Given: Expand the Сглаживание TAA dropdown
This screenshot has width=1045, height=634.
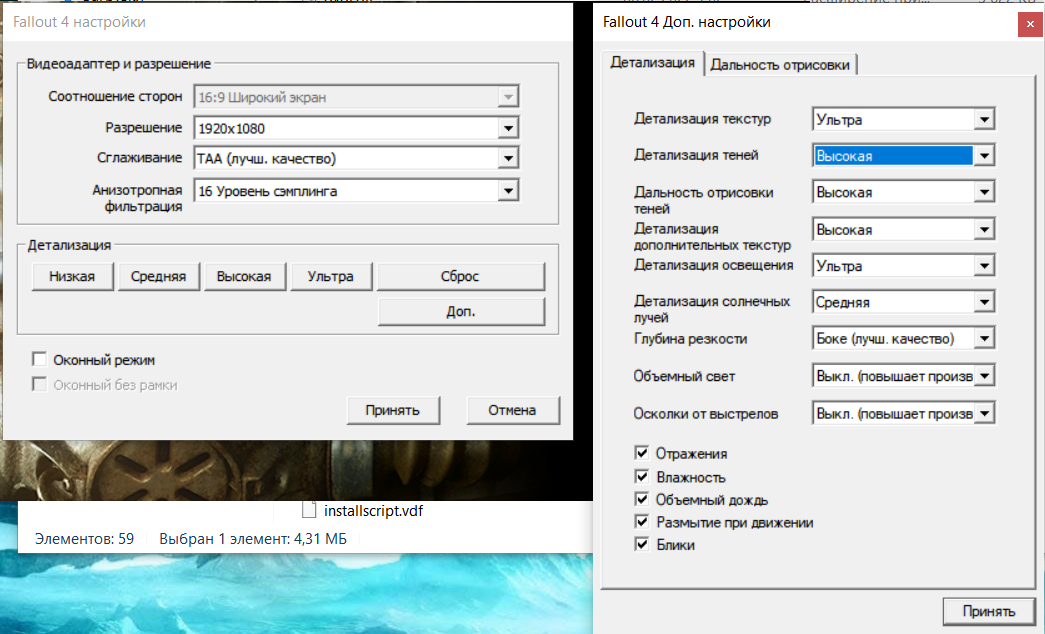Looking at the screenshot, I should 508,158.
